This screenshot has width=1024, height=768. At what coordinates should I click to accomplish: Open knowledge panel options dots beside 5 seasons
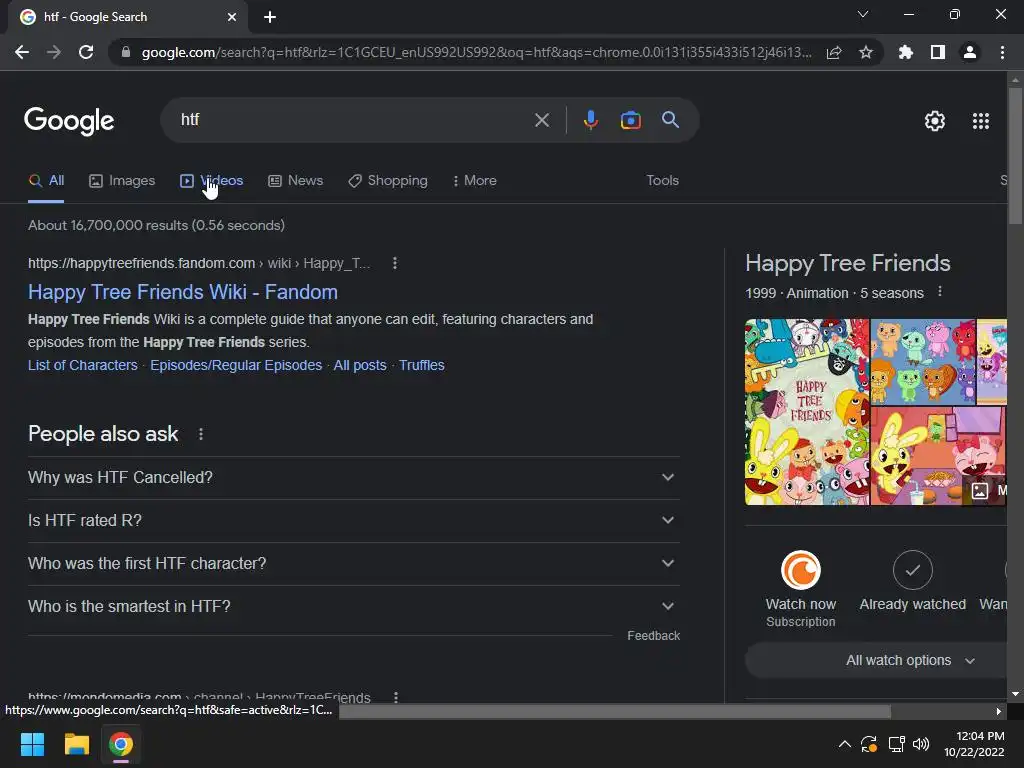(940, 292)
